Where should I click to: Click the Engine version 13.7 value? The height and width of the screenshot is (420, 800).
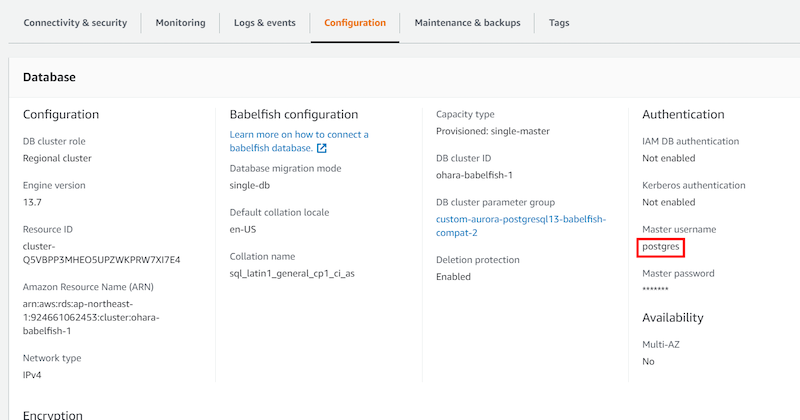tap(33, 201)
